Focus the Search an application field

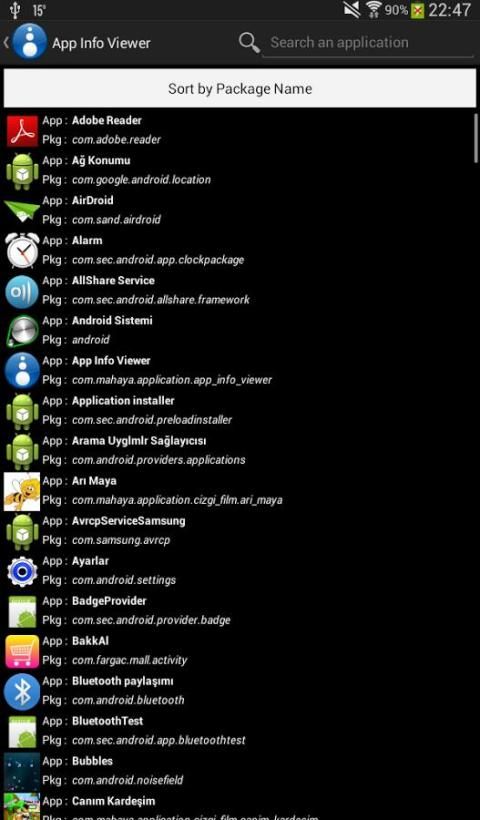(369, 43)
